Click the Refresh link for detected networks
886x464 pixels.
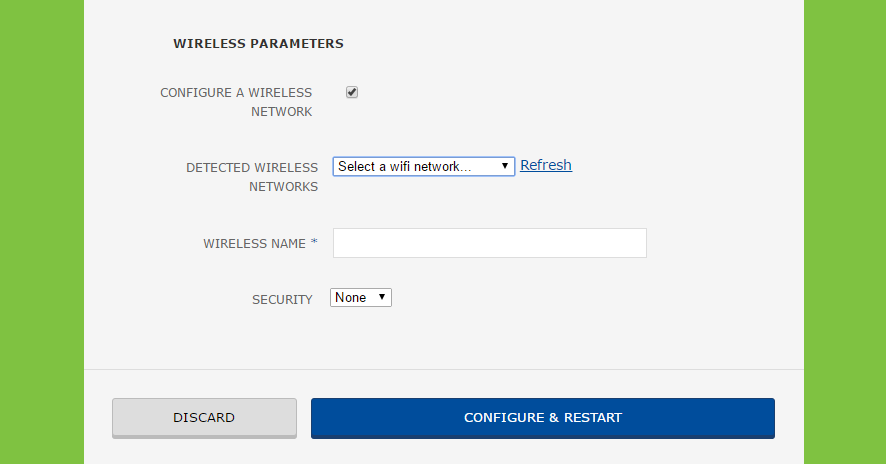546,165
